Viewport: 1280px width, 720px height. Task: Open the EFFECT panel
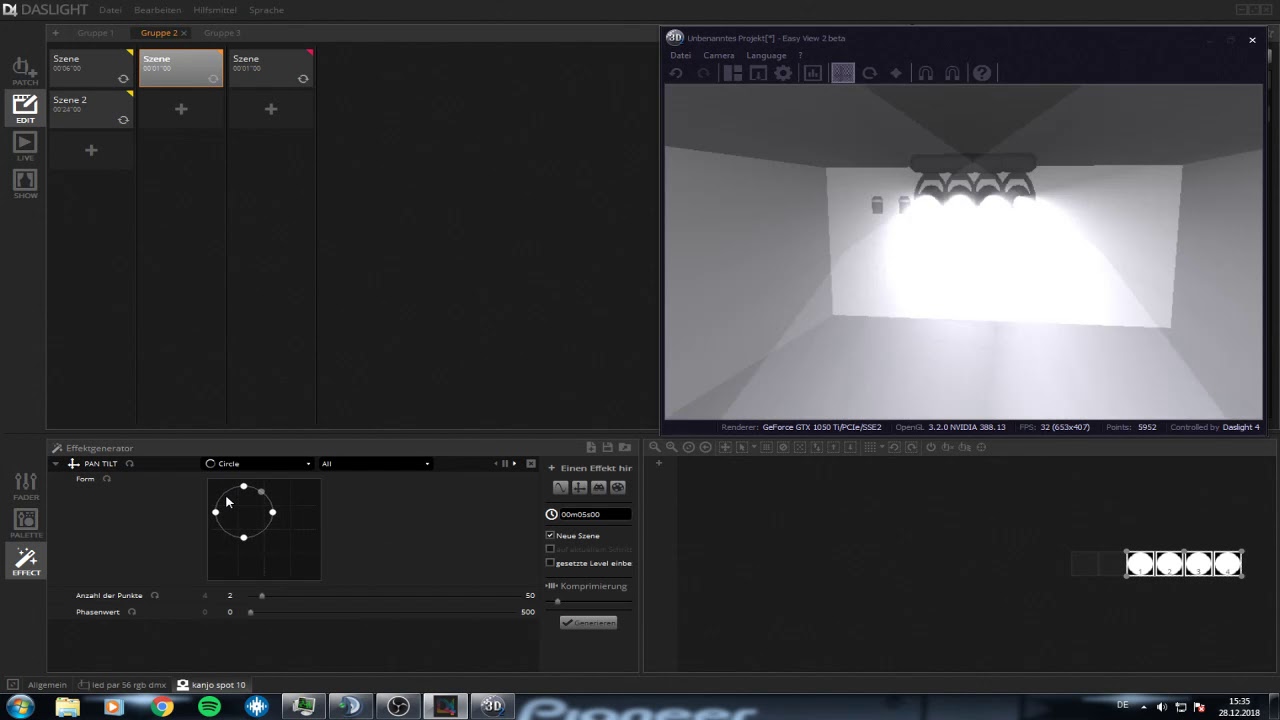(26, 562)
